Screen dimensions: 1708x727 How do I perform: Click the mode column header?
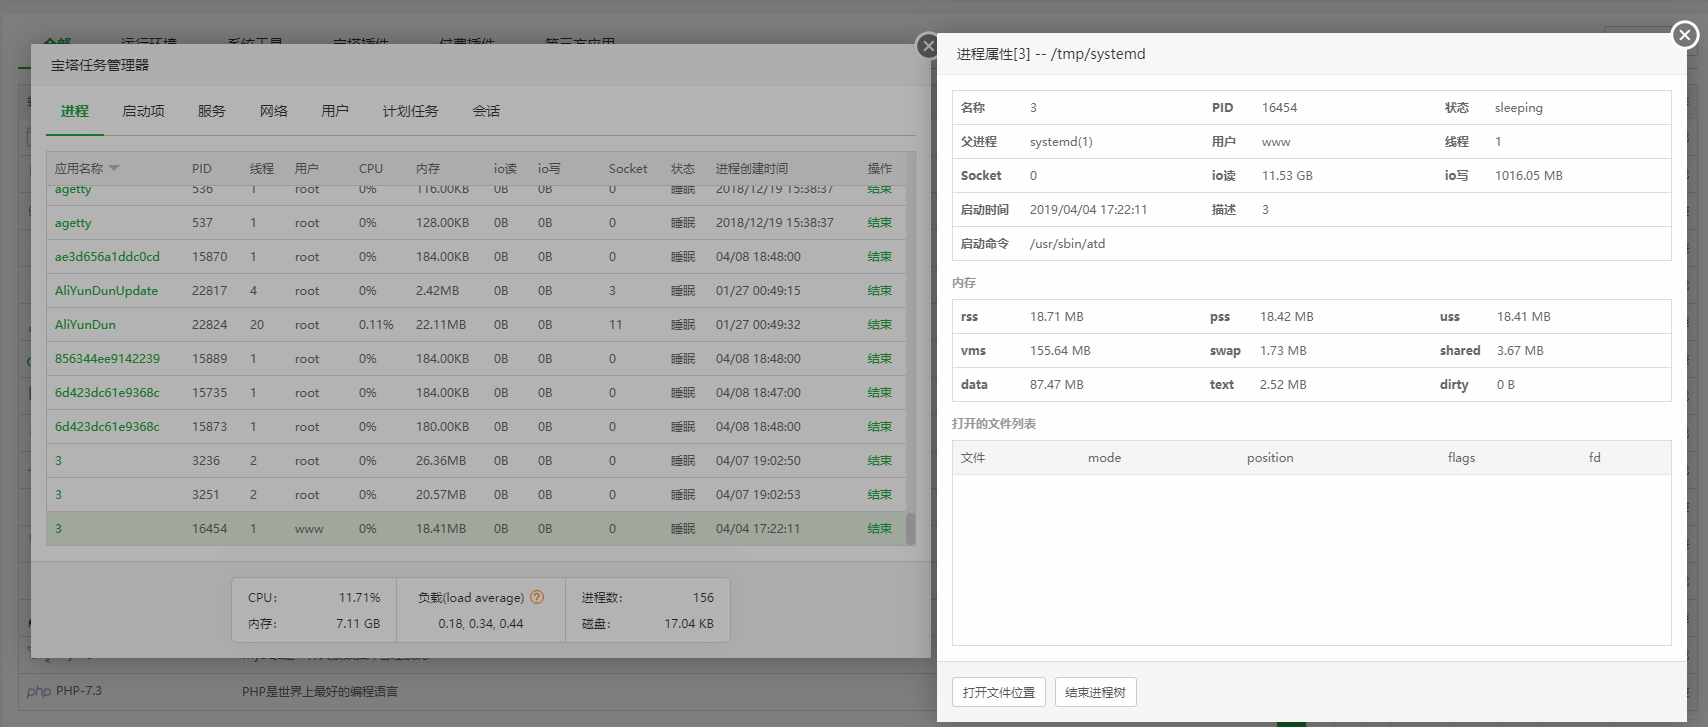click(x=1104, y=457)
